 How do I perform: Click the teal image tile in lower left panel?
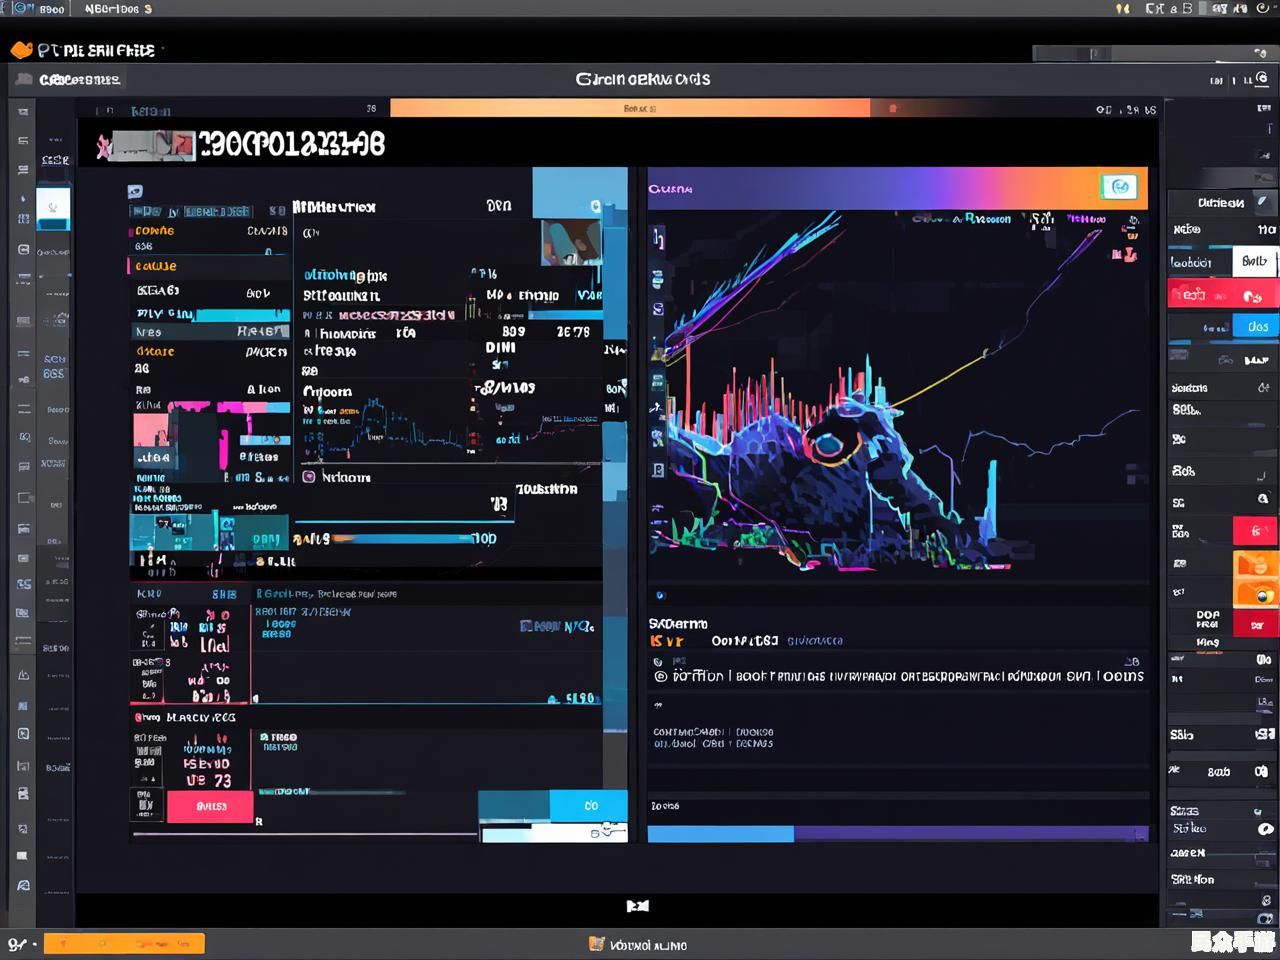point(208,531)
